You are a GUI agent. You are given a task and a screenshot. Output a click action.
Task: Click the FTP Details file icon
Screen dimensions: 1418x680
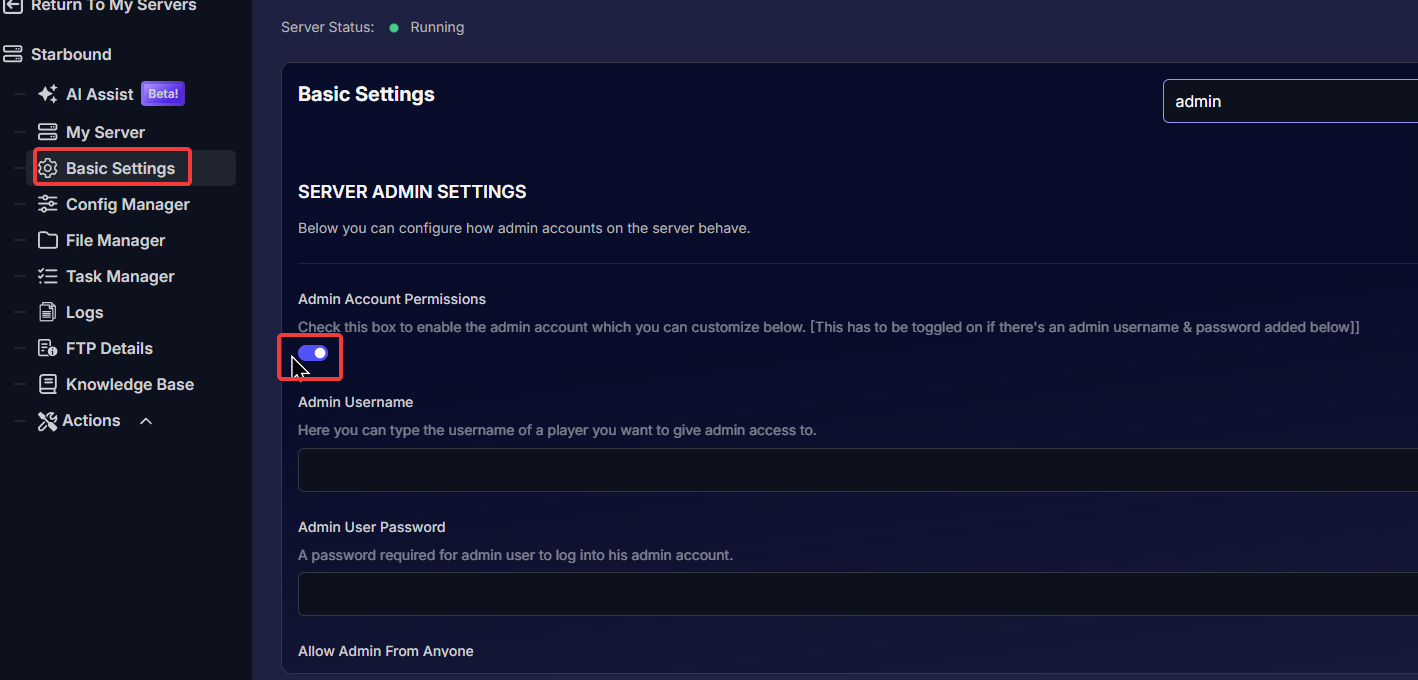tap(47, 348)
